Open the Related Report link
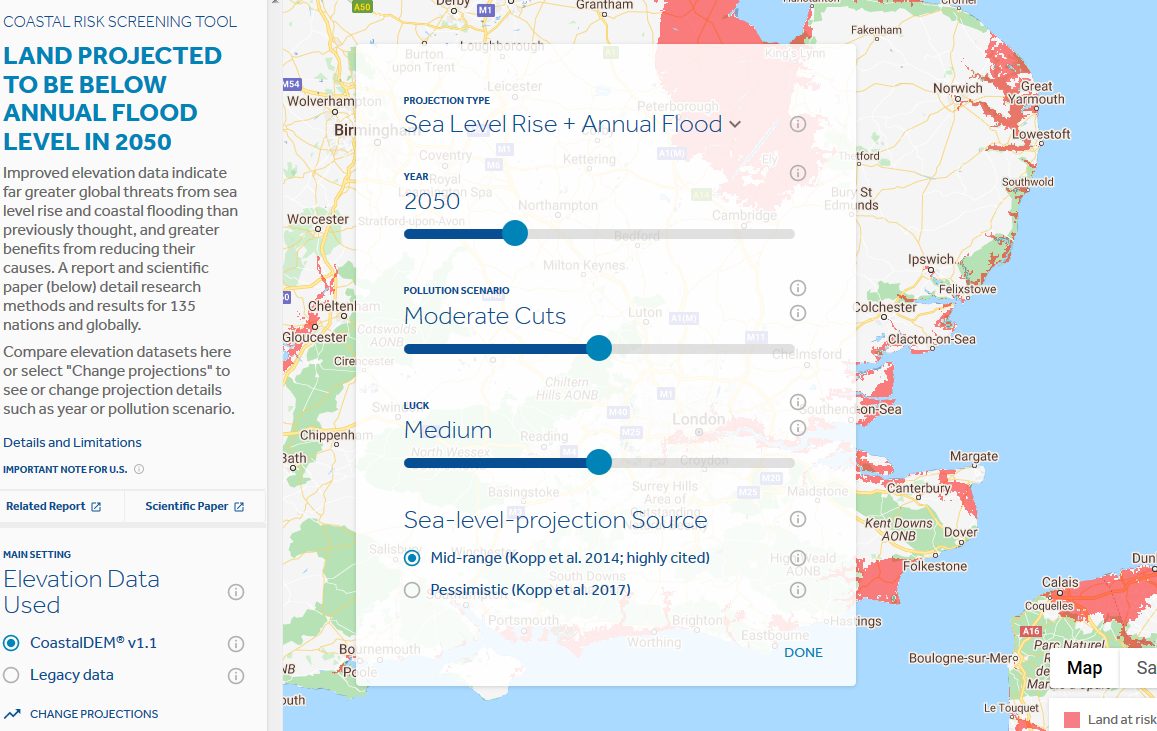Image resolution: width=1157 pixels, height=731 pixels. click(x=53, y=506)
